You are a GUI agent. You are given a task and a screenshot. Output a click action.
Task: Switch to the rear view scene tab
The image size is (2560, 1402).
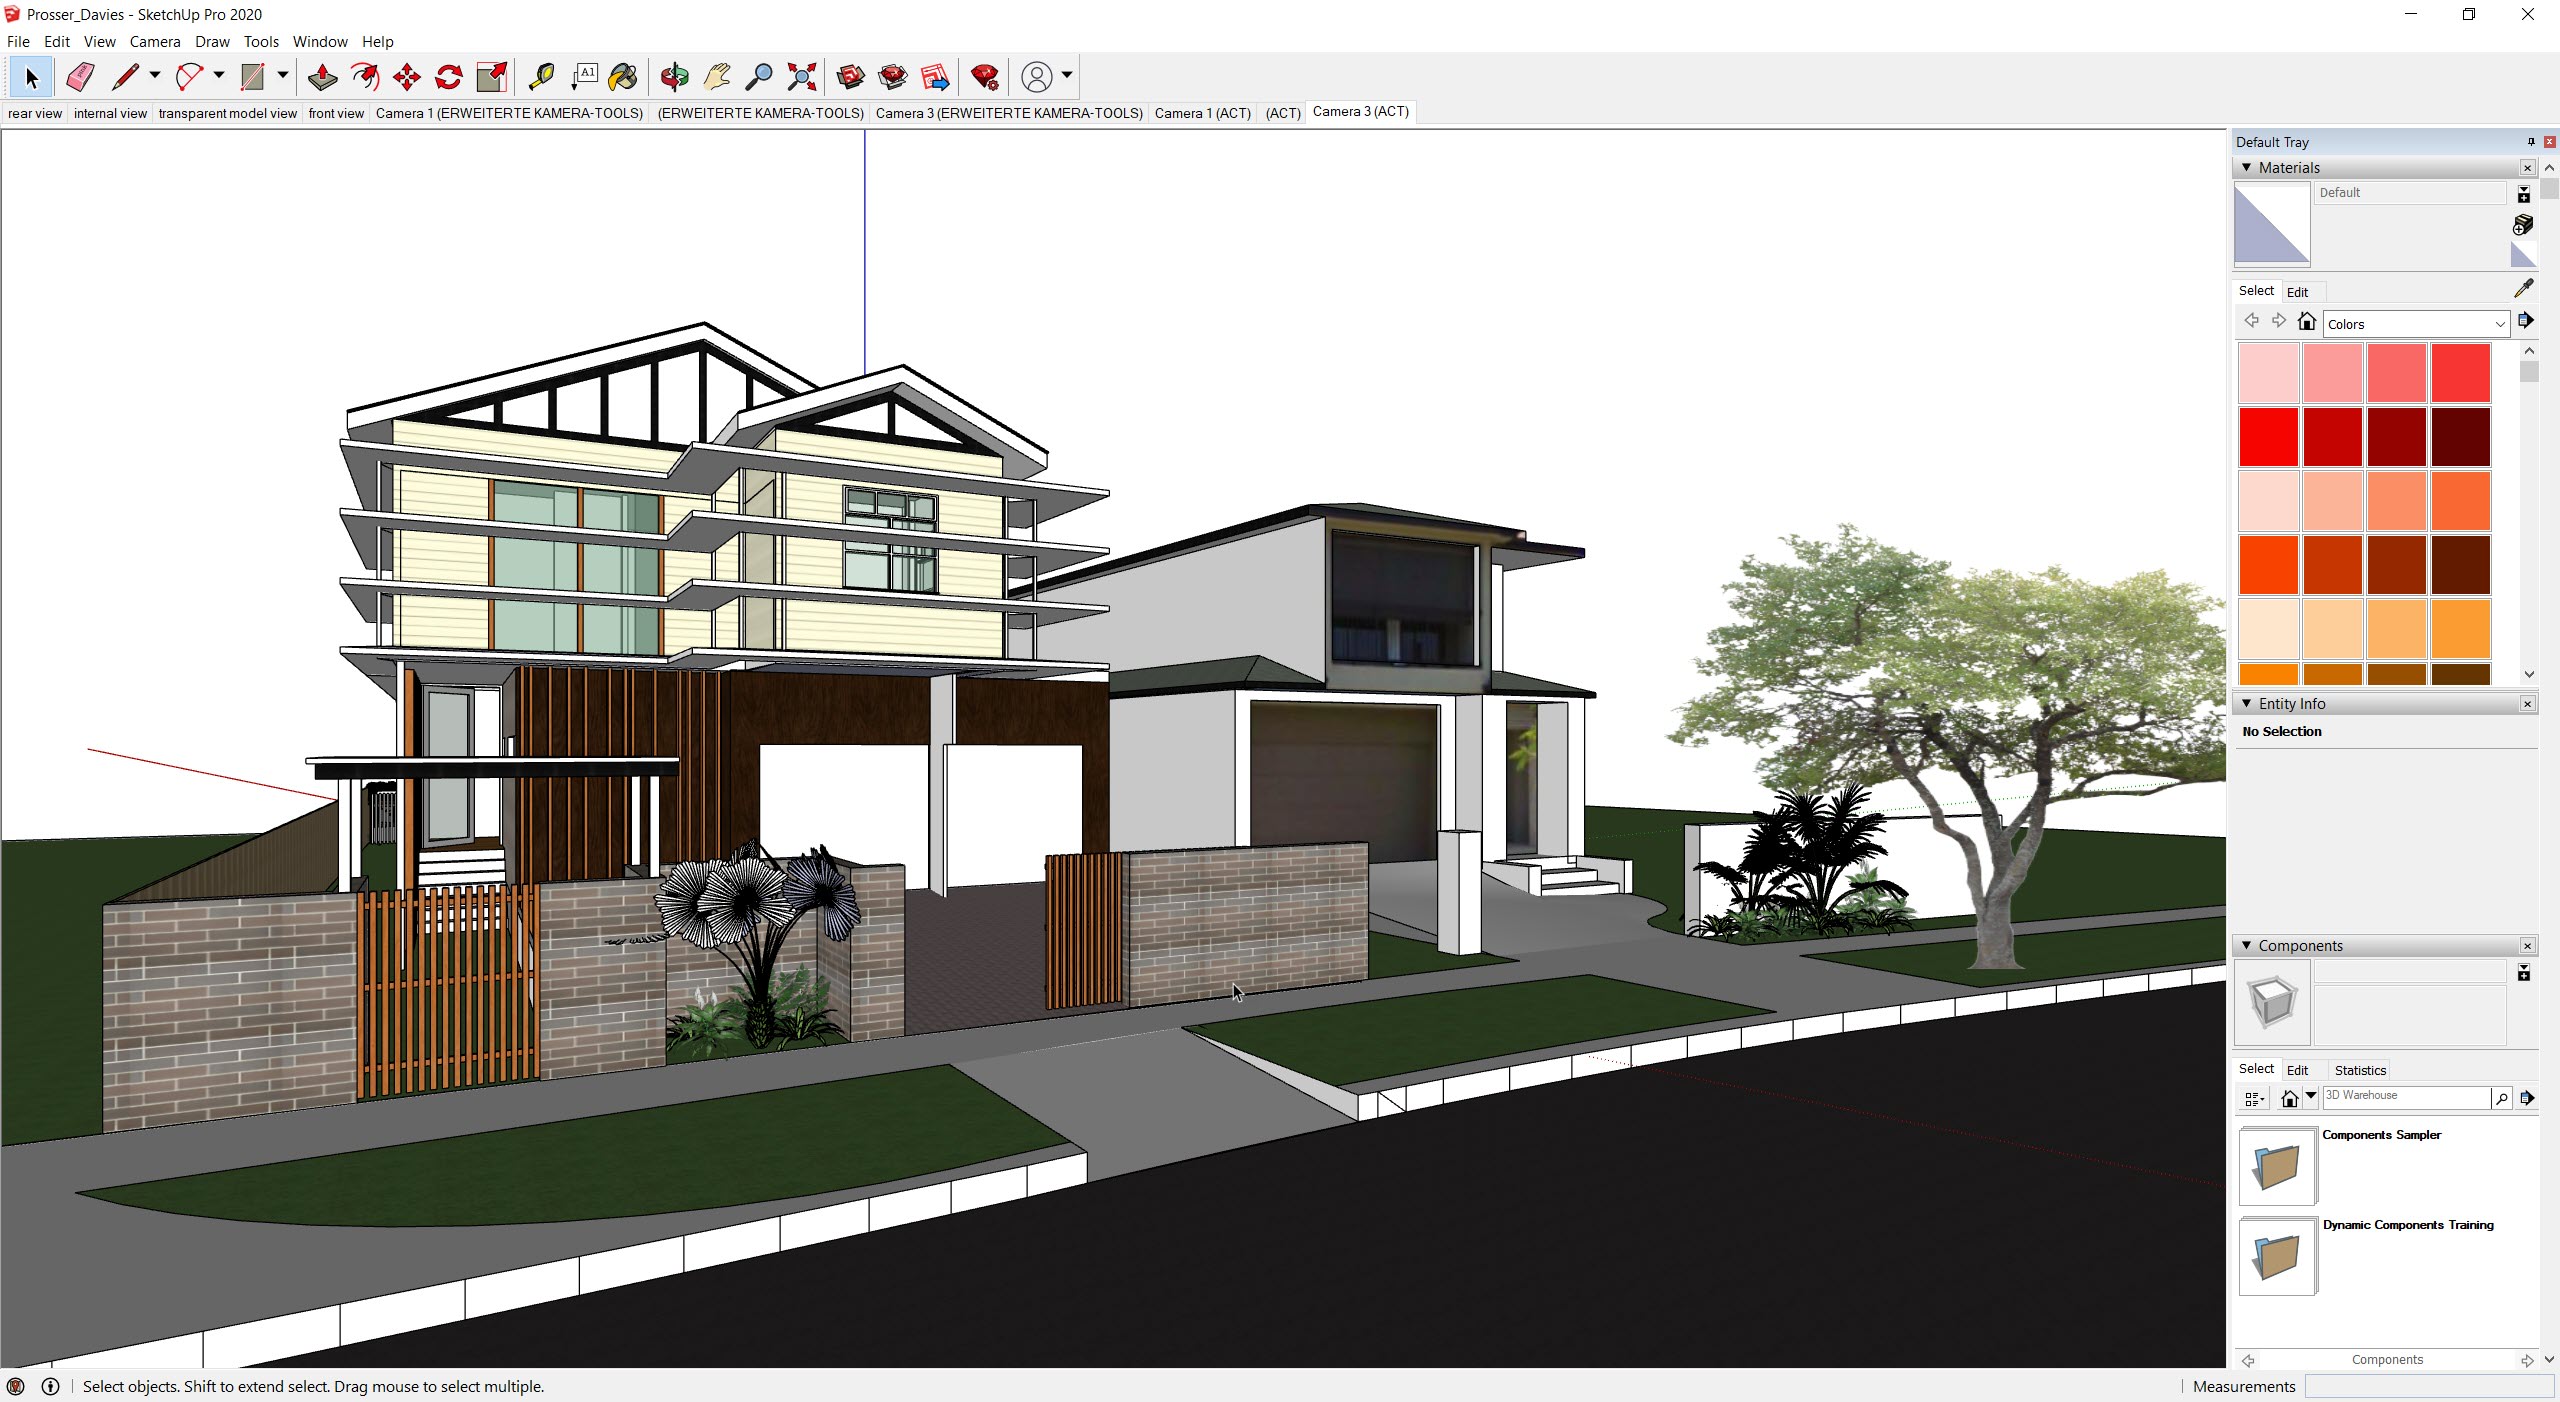pyautogui.click(x=35, y=113)
